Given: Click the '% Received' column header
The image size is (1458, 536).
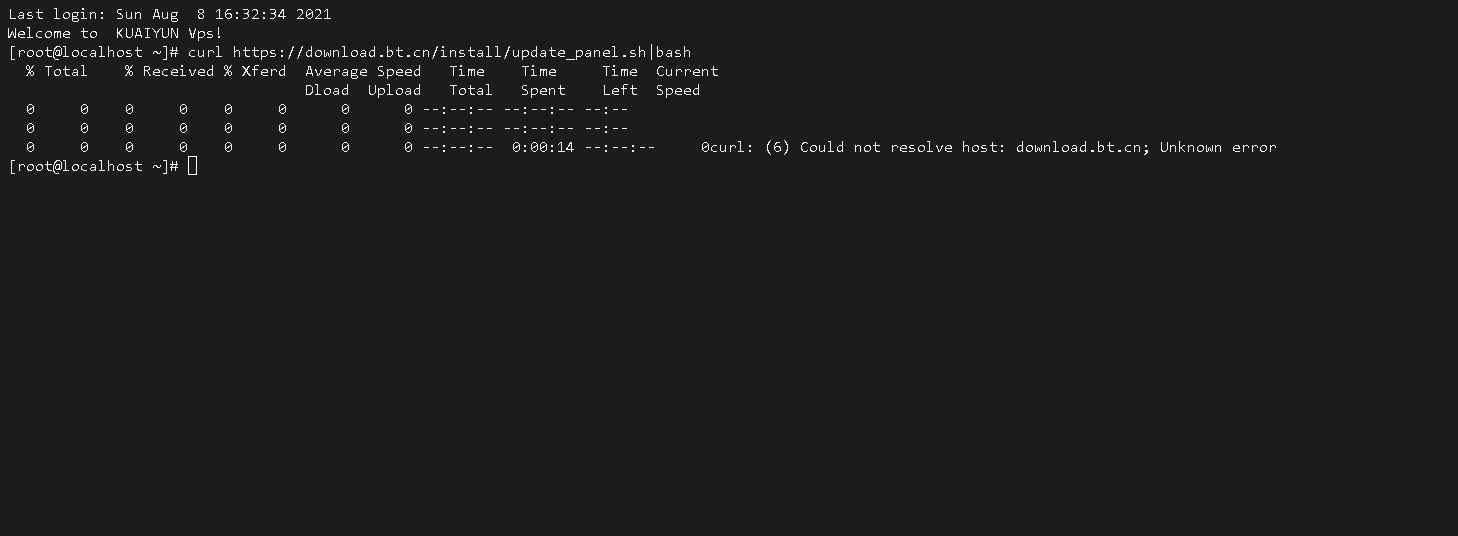Looking at the screenshot, I should [x=170, y=71].
